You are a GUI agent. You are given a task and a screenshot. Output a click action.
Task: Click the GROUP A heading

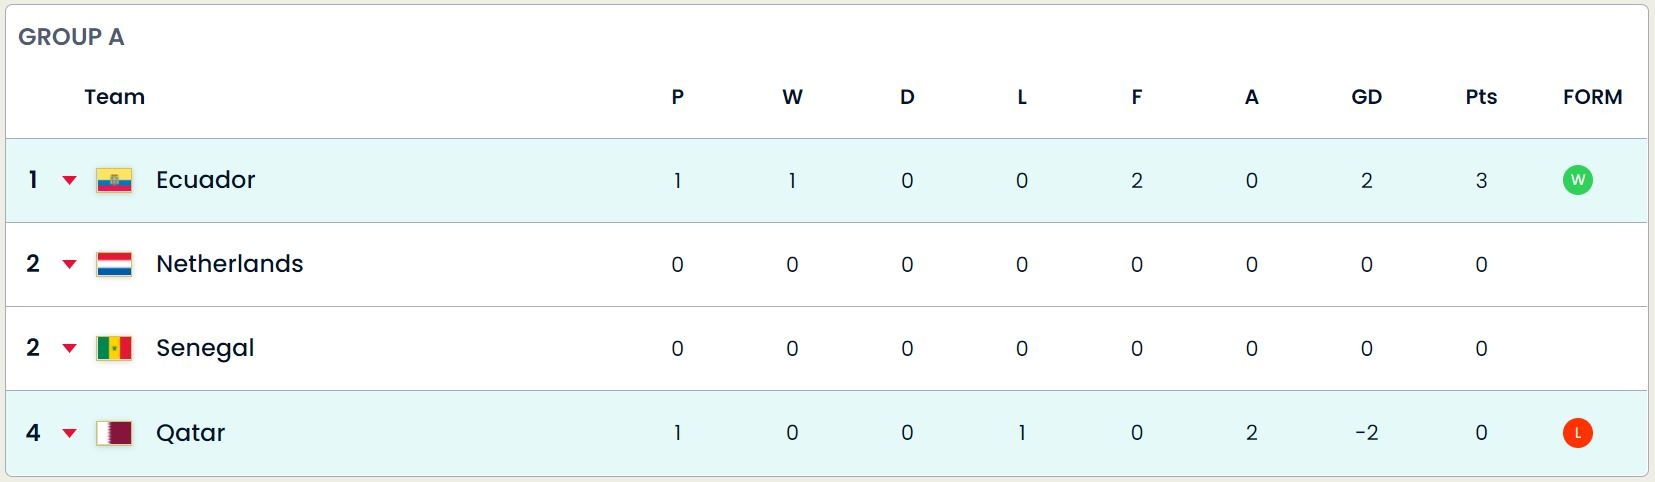click(71, 37)
